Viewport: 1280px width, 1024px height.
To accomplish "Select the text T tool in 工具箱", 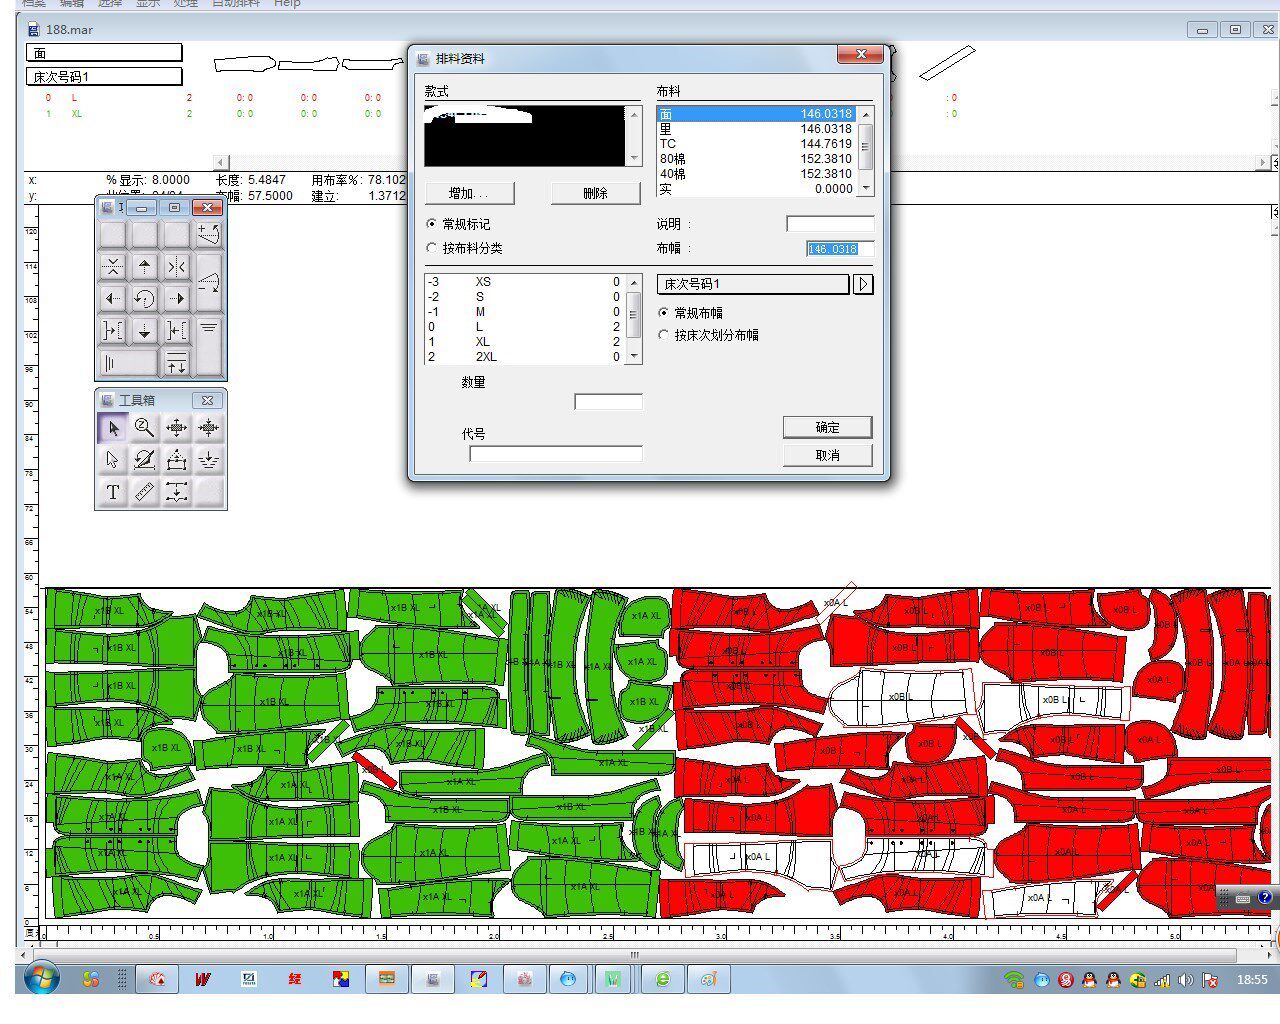I will (x=112, y=492).
